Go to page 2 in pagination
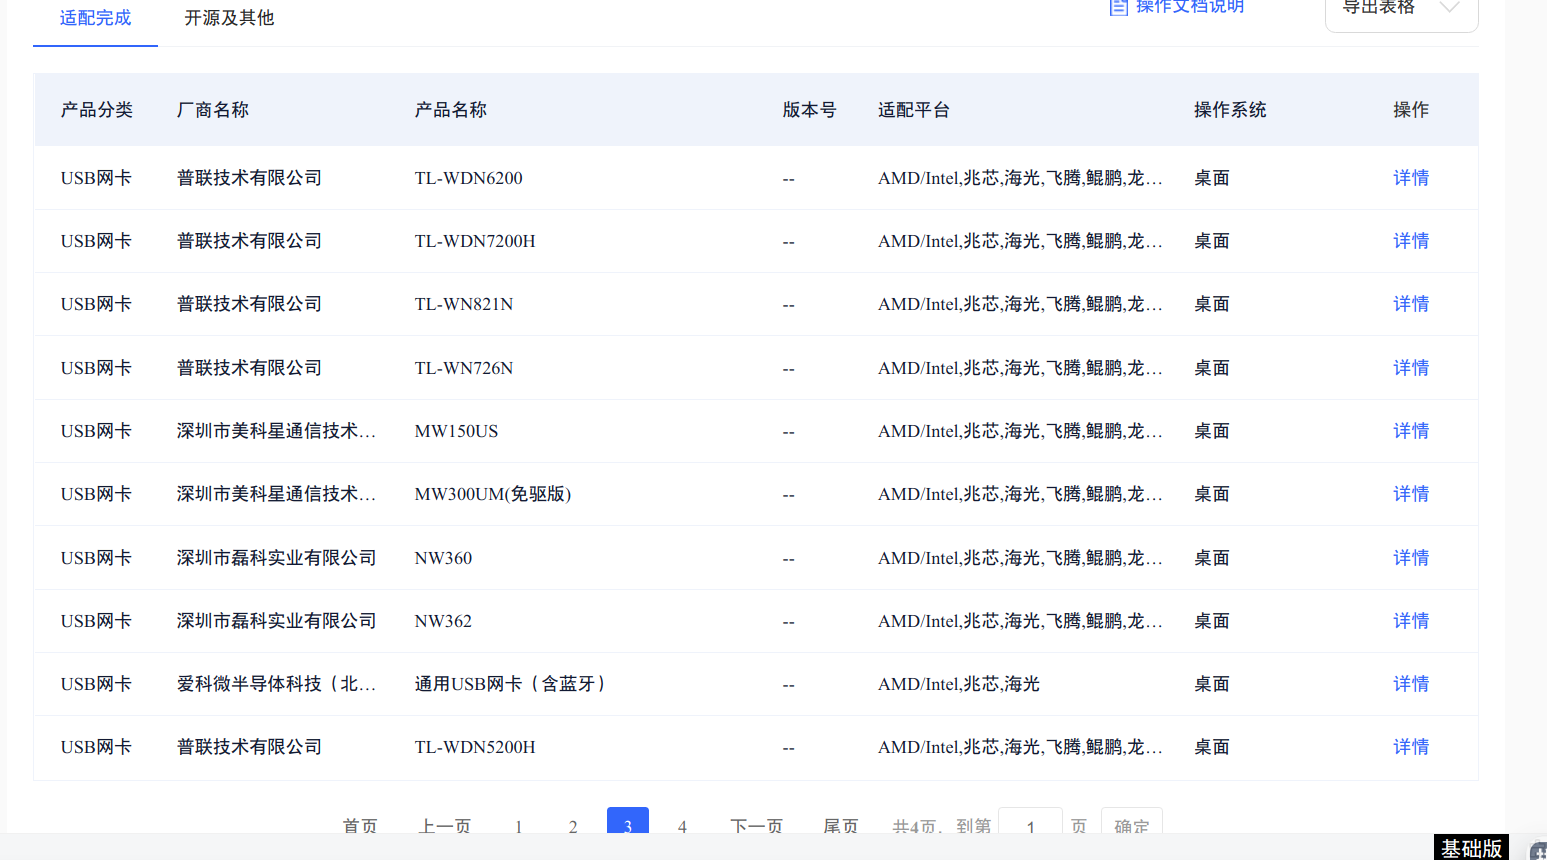Screen dimensions: 1547x860 pyautogui.click(x=573, y=826)
